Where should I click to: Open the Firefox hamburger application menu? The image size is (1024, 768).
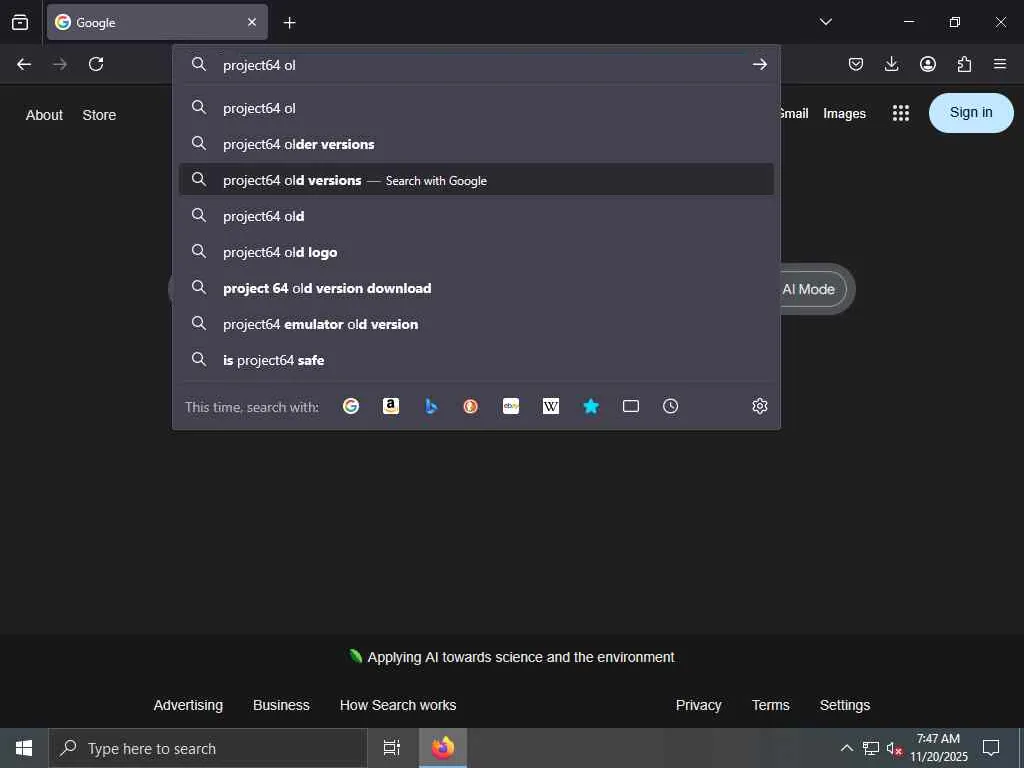(x=1000, y=64)
